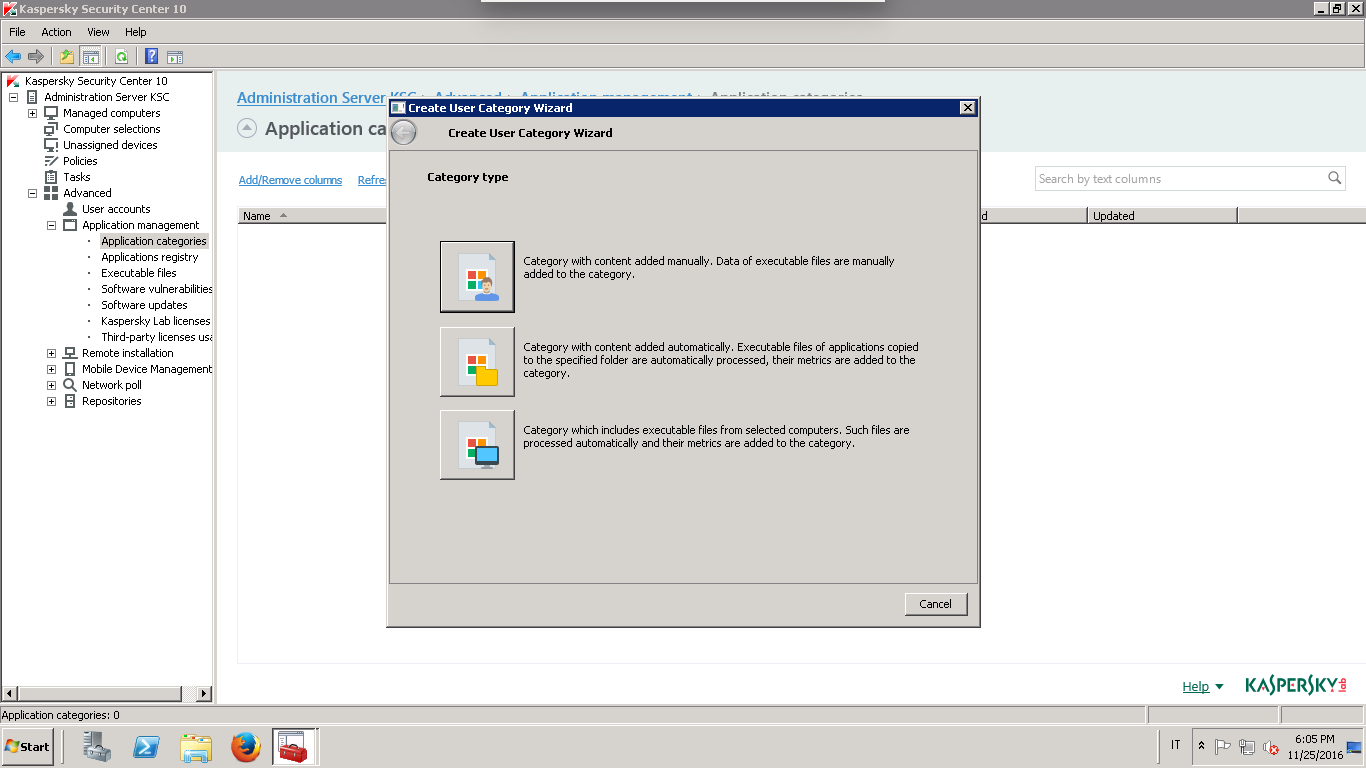This screenshot has width=1366, height=768.
Task: Collapse the Application categories header arrow
Action: pyautogui.click(x=247, y=128)
